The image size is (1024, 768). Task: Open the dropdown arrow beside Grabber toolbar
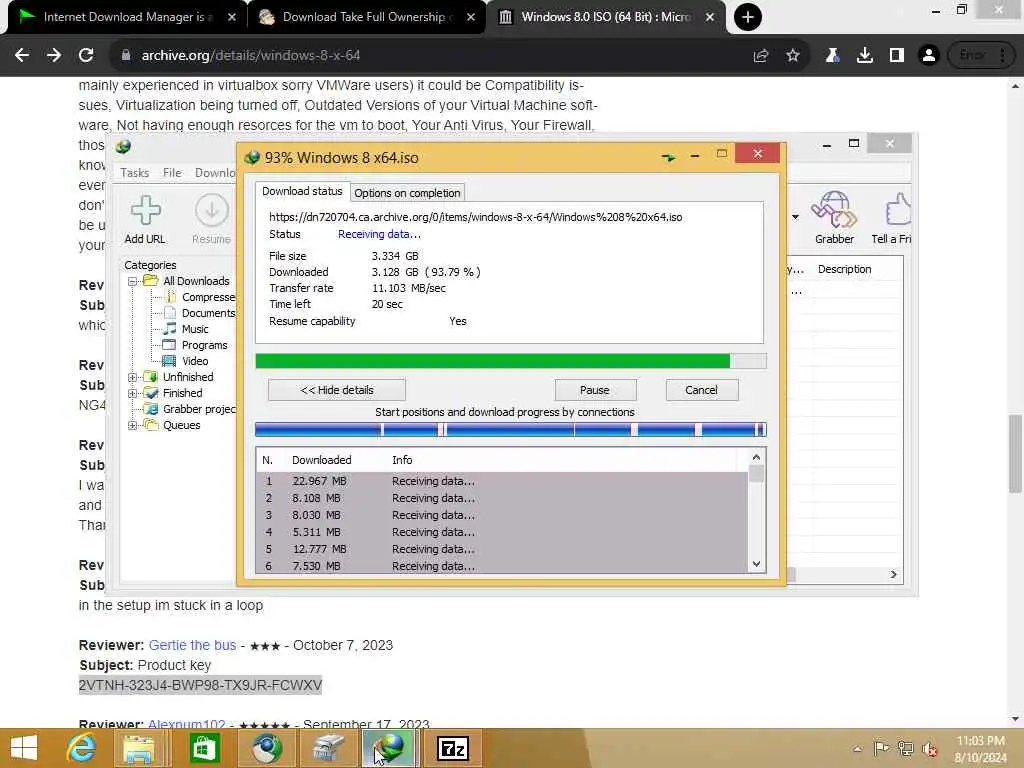click(x=795, y=217)
